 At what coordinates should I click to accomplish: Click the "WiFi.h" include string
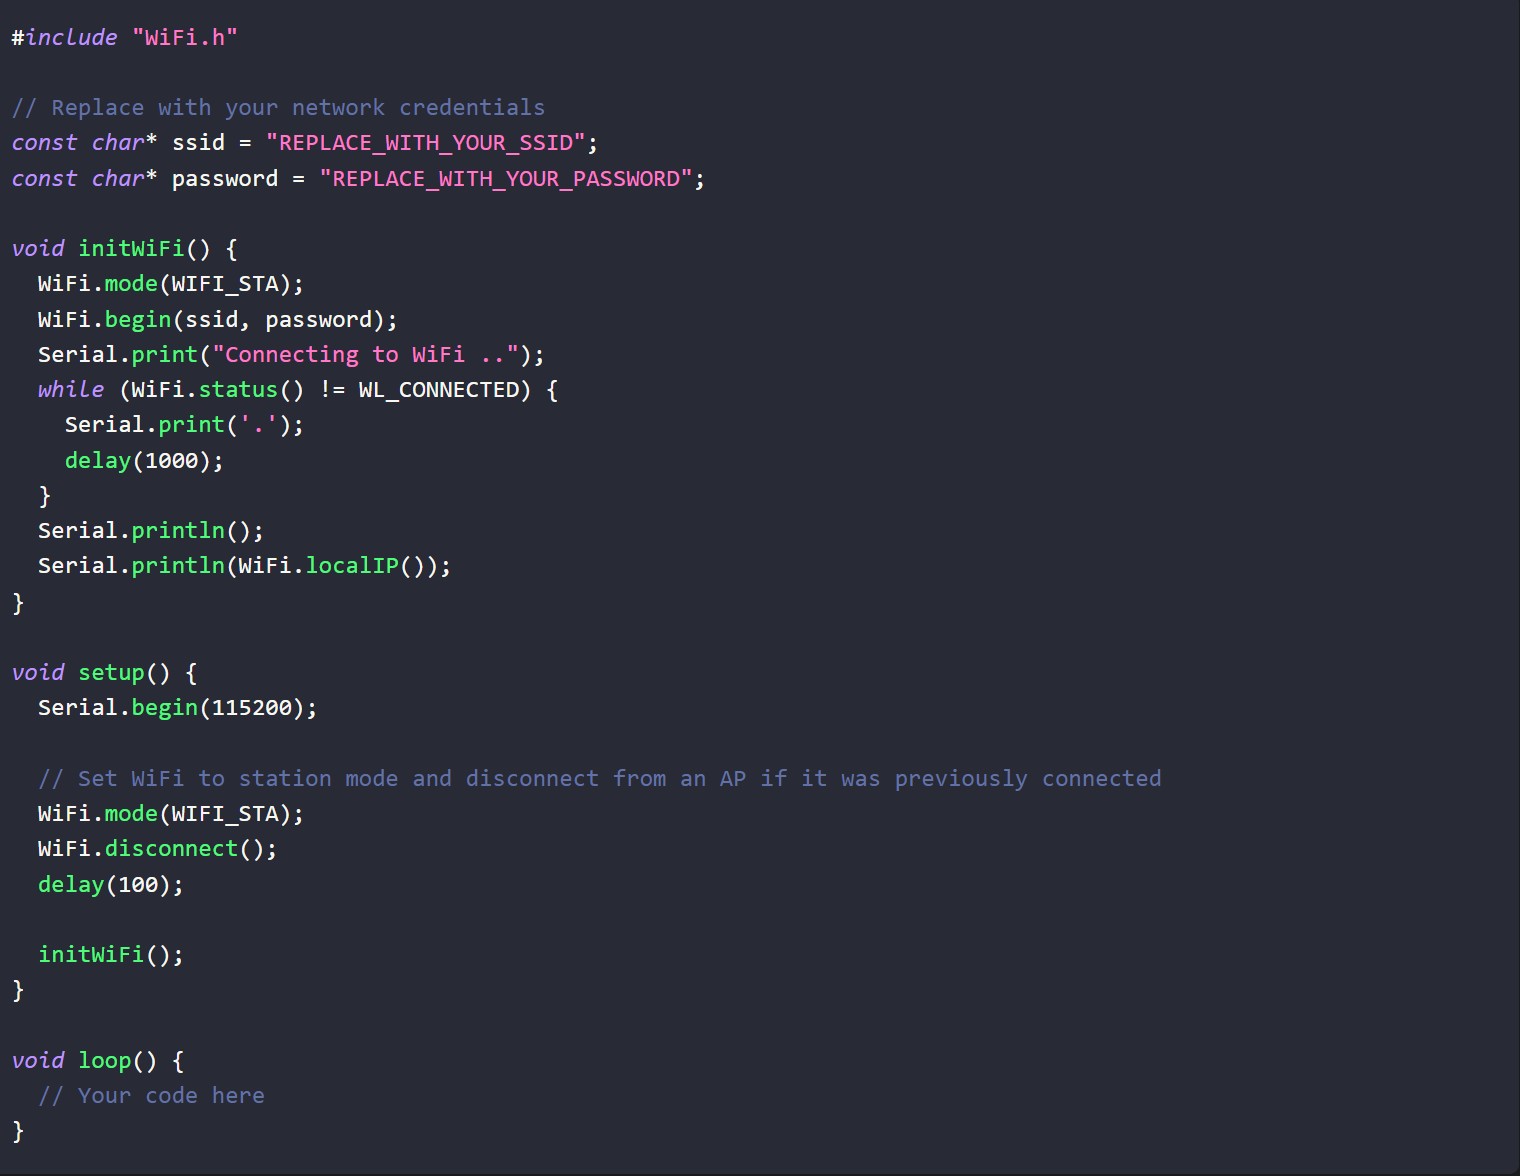185,38
